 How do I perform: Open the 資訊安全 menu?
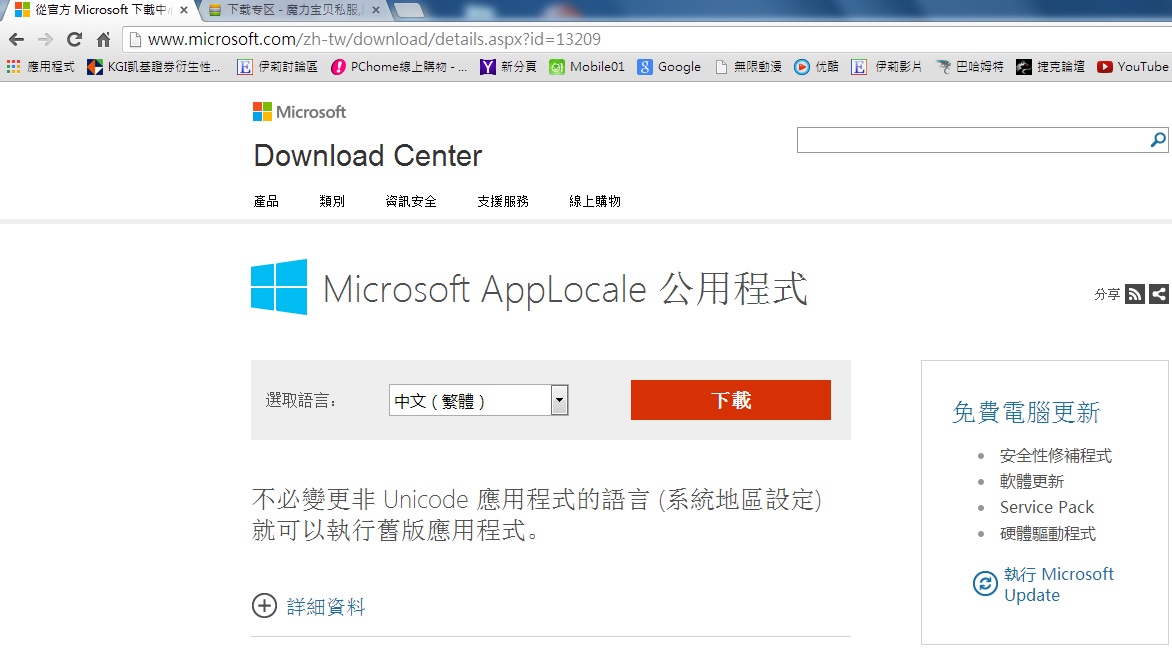[411, 201]
